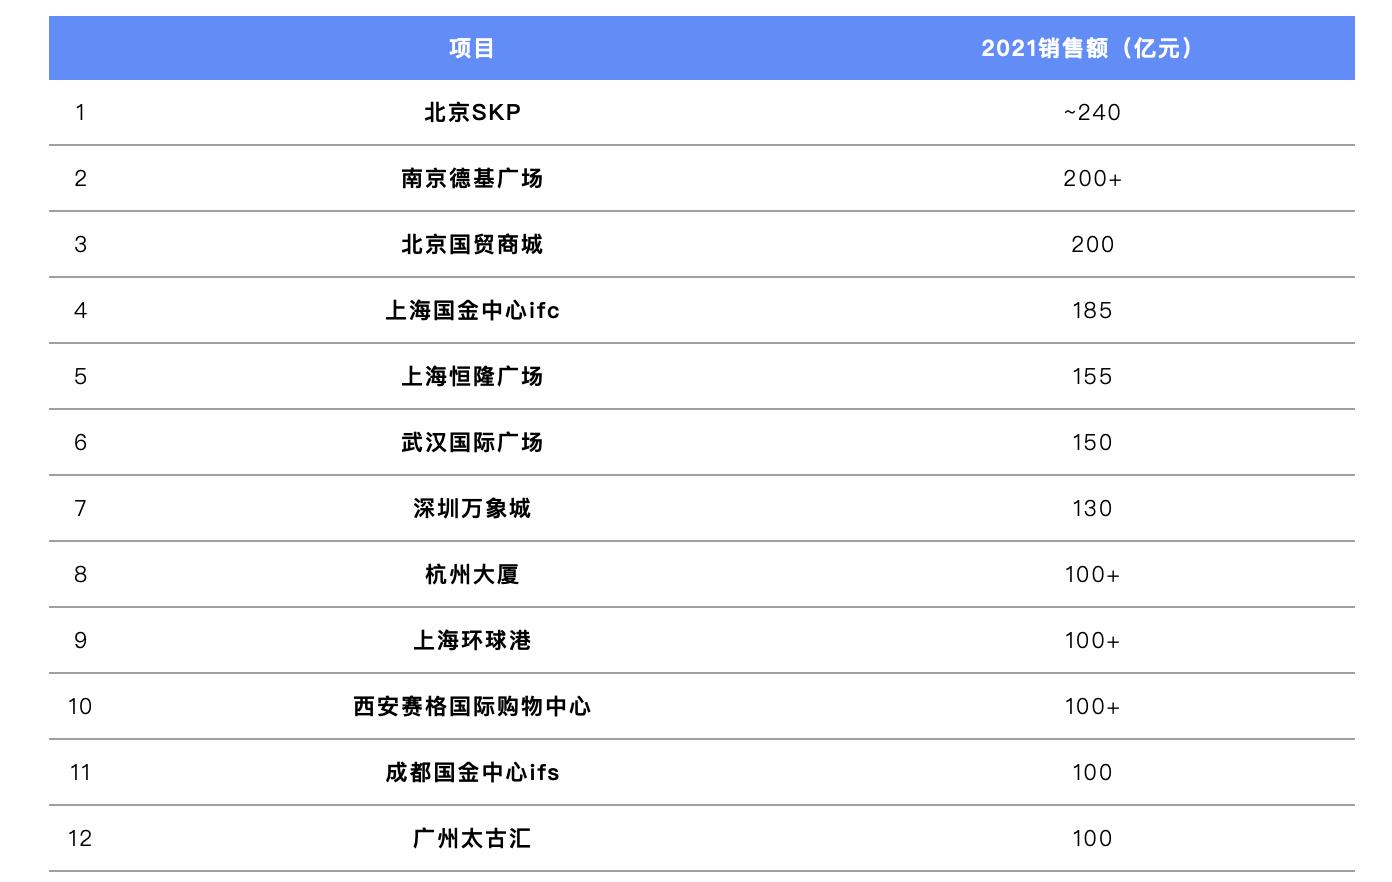This screenshot has height=882, width=1392.
Task: Select the 南京德基广场 cell
Action: (472, 178)
